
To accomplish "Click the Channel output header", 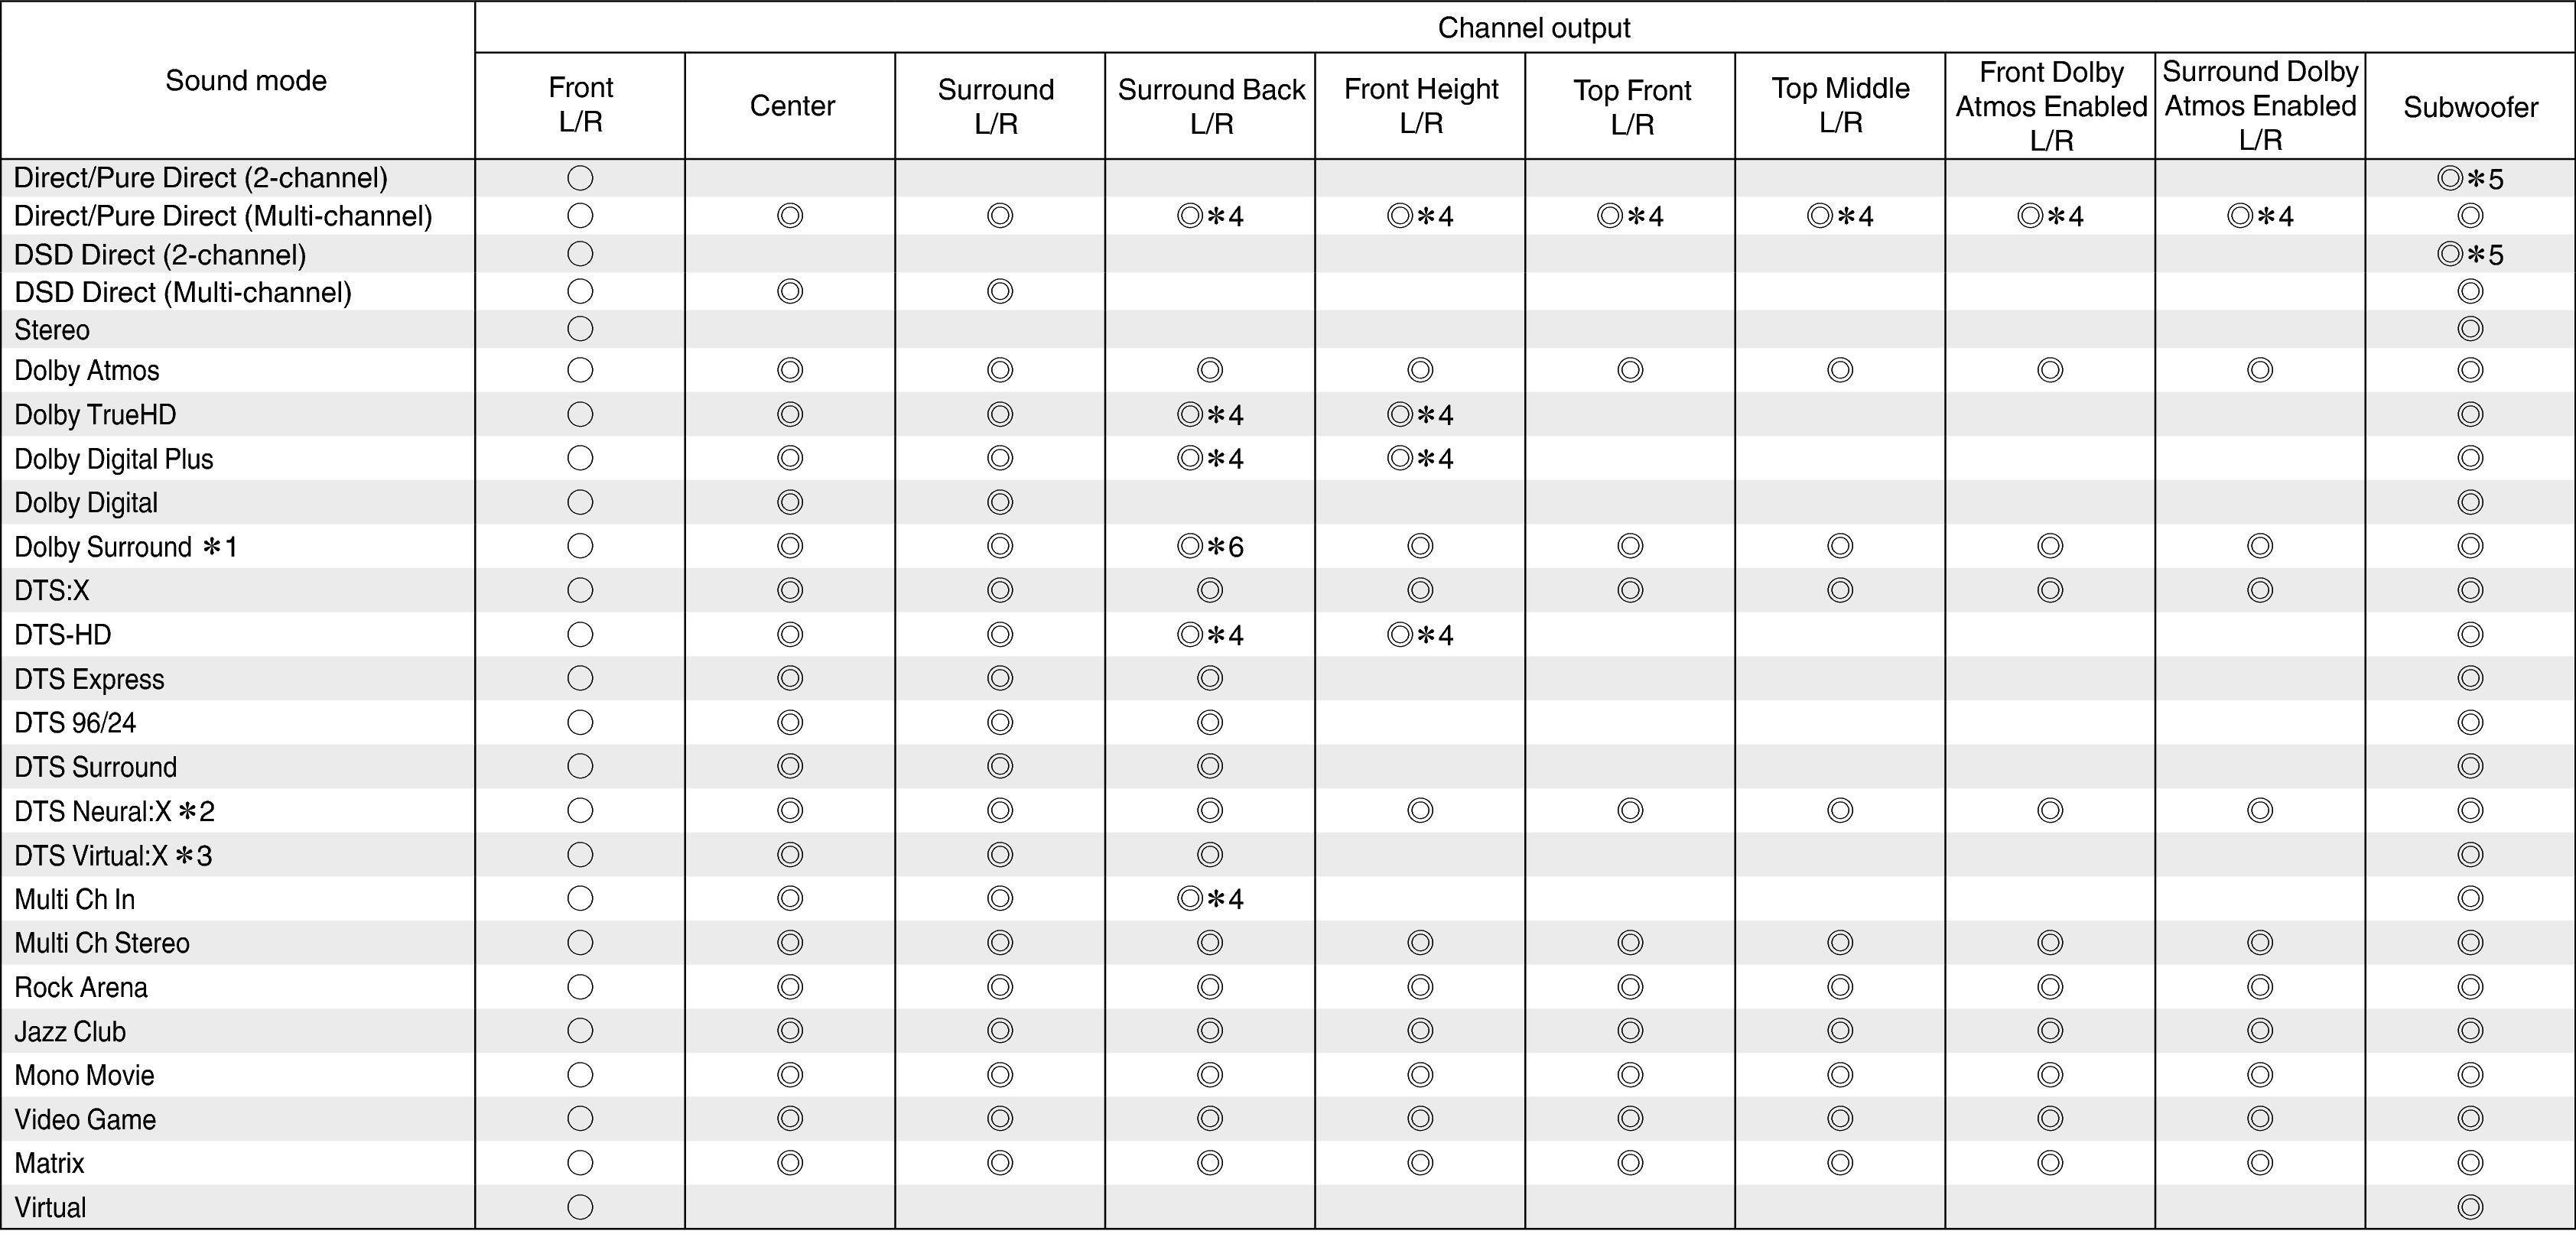I will 1534,28.
